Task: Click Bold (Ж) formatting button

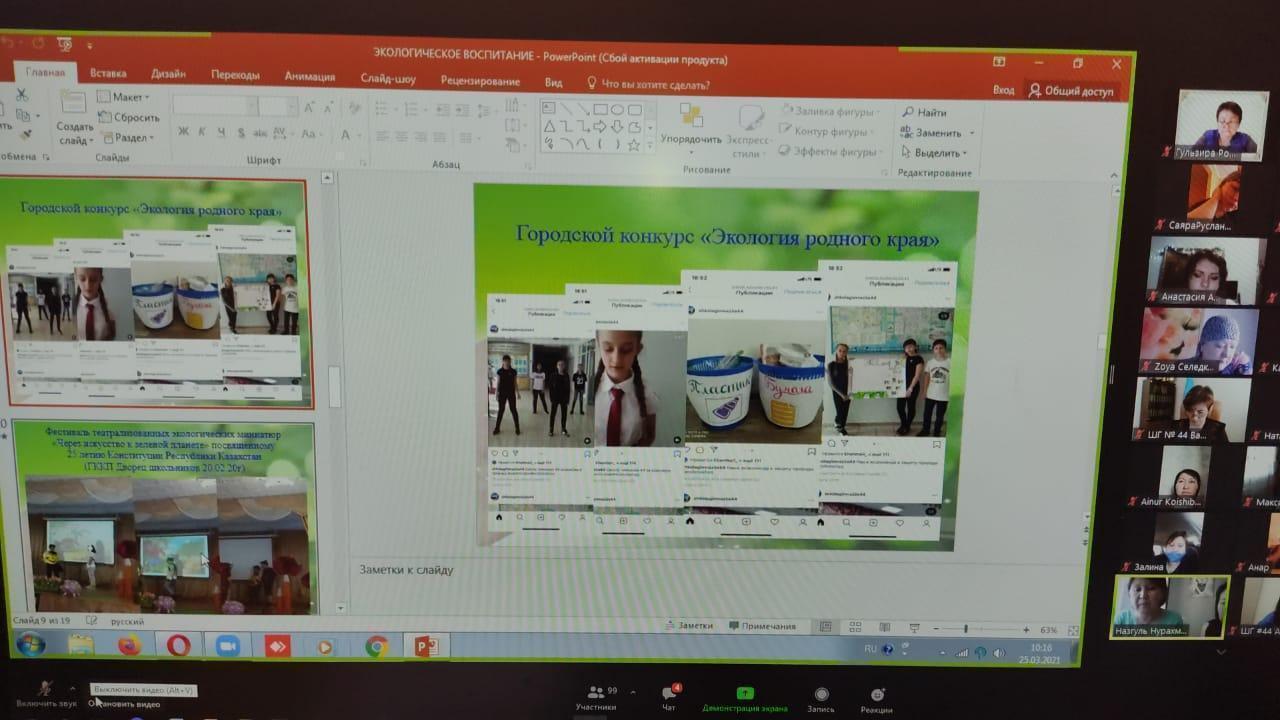Action: [x=183, y=132]
